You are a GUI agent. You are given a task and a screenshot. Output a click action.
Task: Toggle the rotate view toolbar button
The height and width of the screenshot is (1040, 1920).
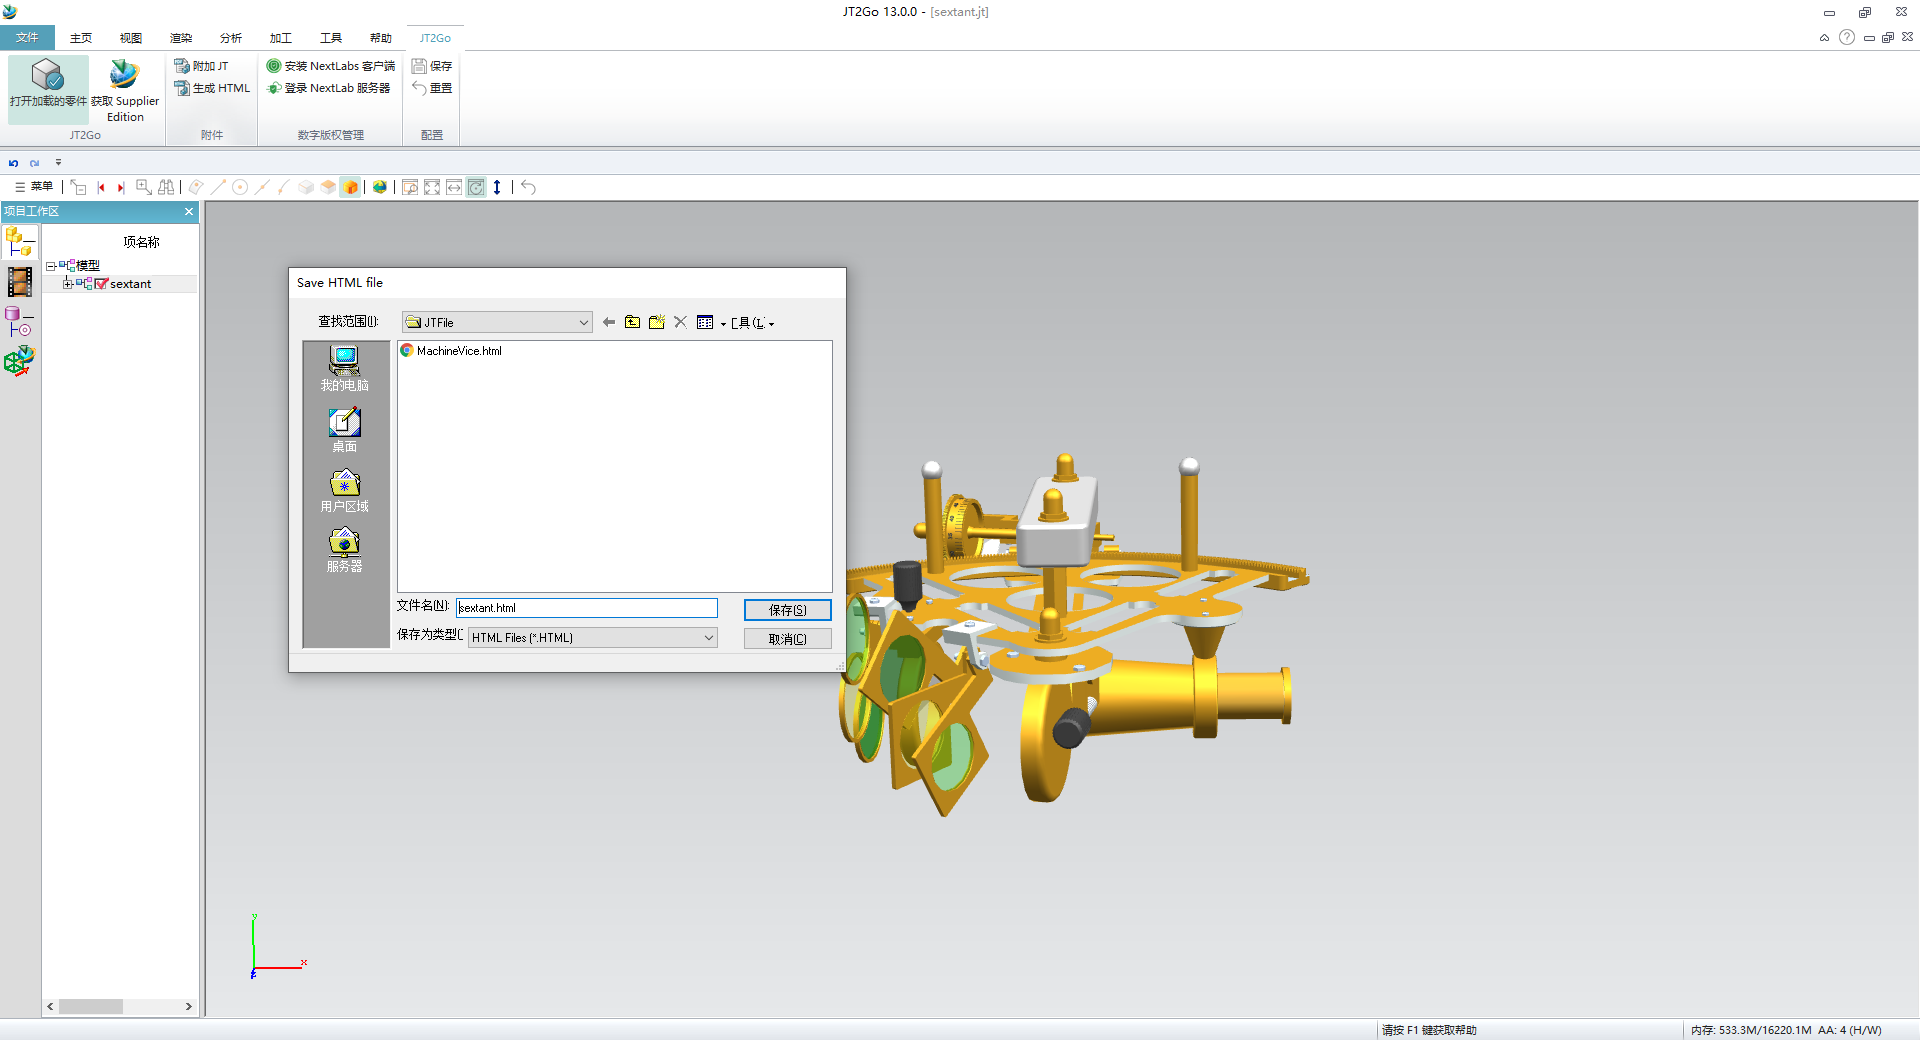[476, 187]
